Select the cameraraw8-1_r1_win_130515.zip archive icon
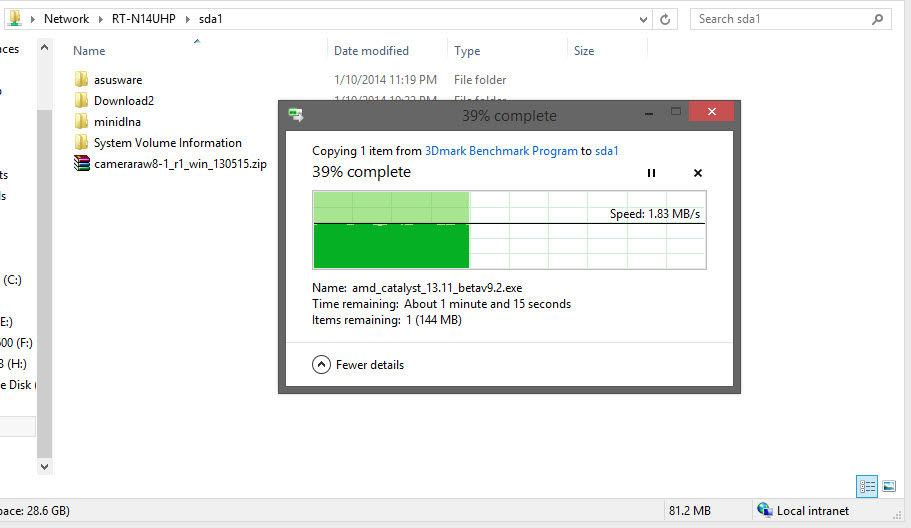 [x=82, y=163]
